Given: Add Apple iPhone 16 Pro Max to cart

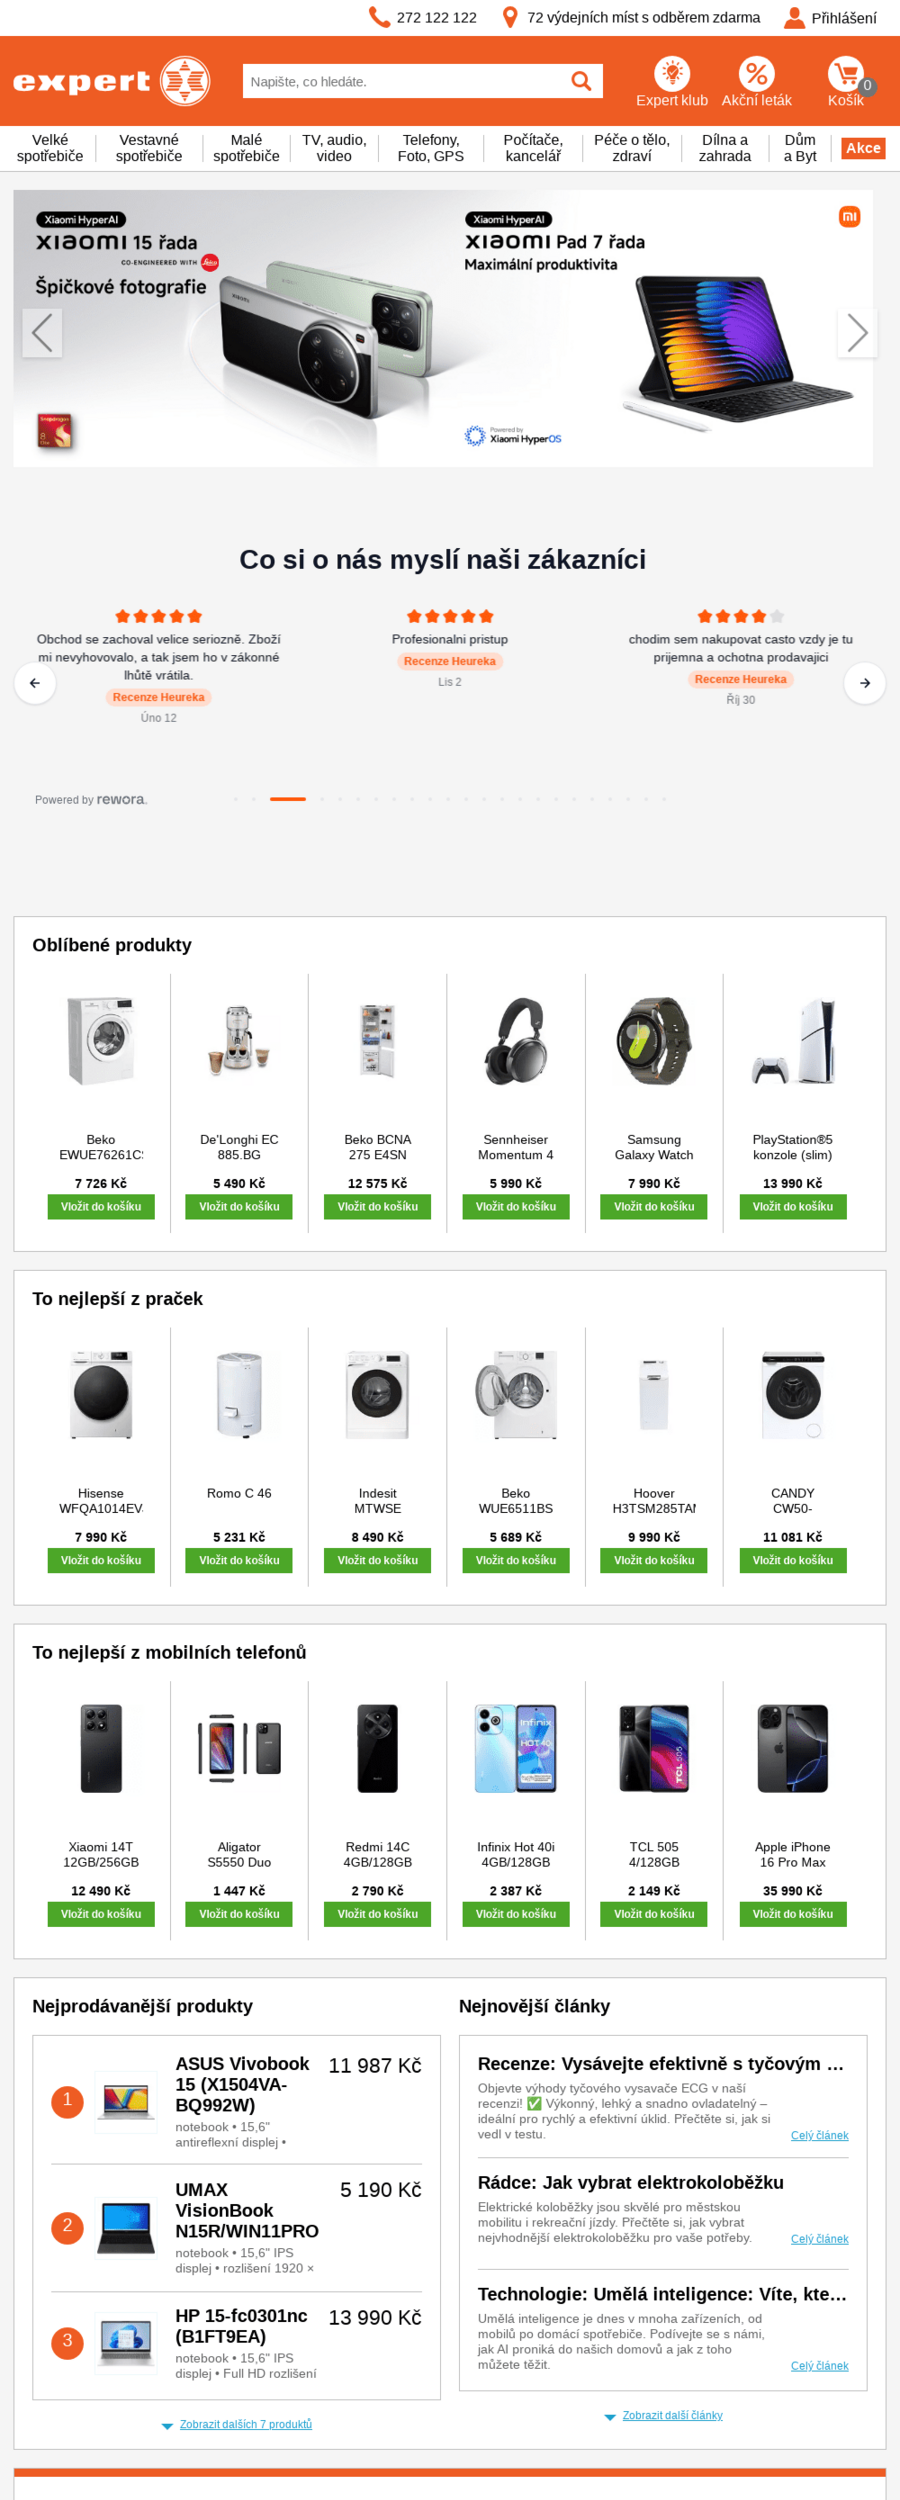Looking at the screenshot, I should [793, 1914].
